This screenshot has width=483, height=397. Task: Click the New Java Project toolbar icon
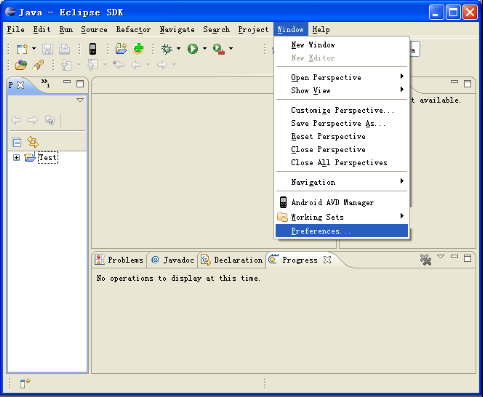tap(121, 49)
